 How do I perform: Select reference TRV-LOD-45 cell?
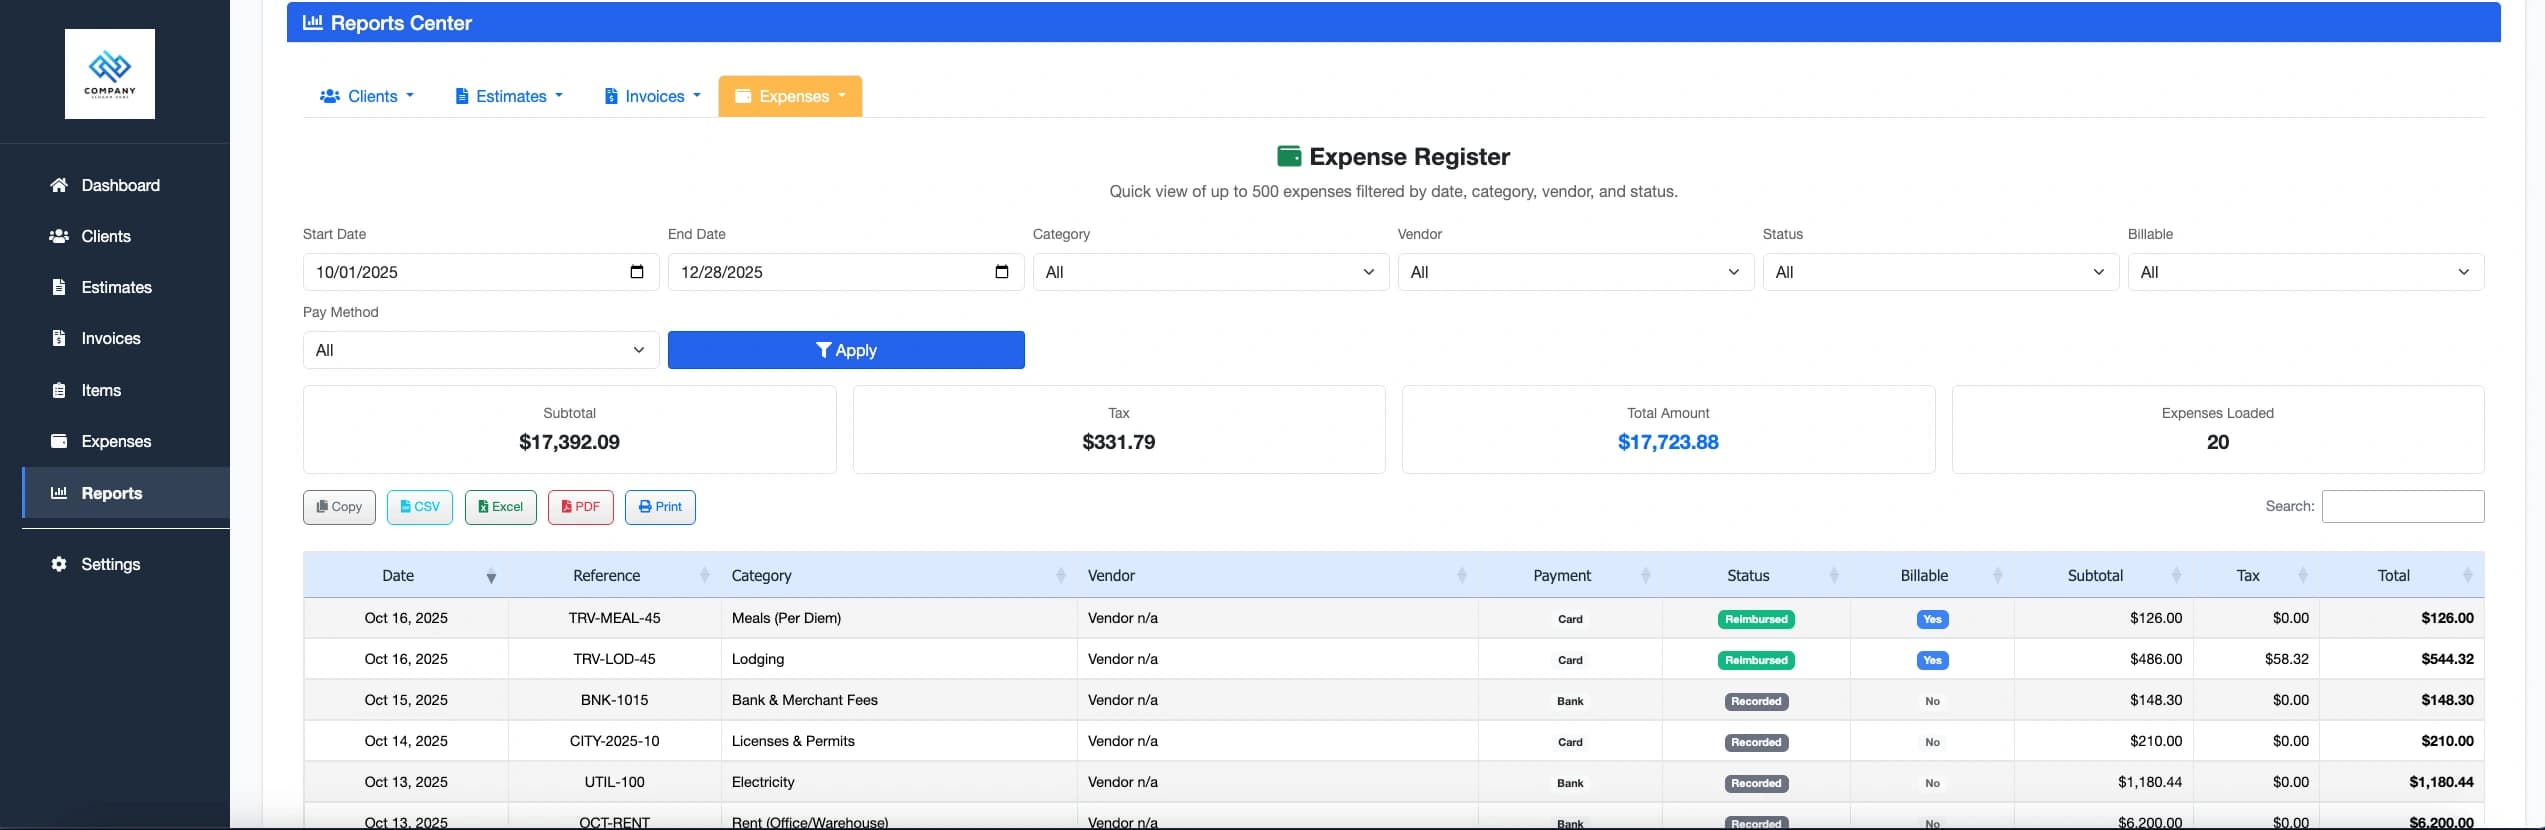tap(614, 659)
